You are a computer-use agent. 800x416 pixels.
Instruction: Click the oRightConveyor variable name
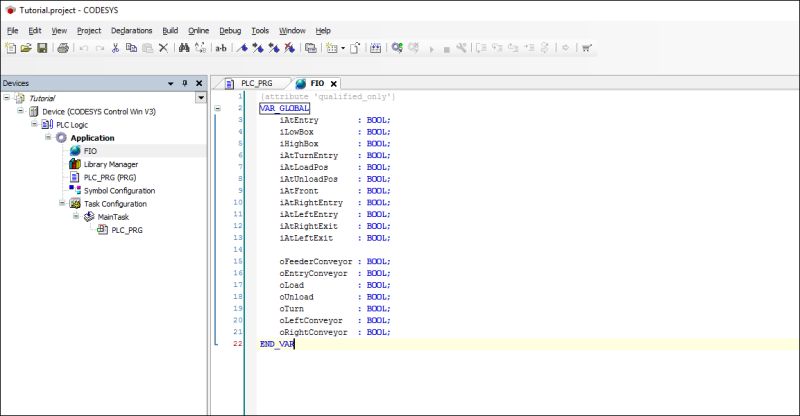pos(313,332)
